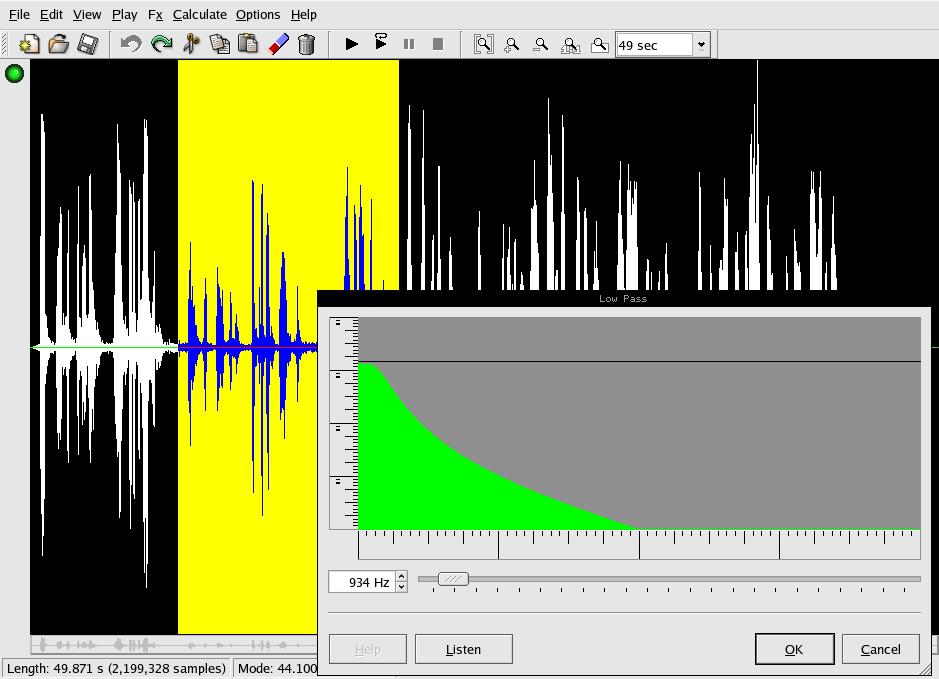The width and height of the screenshot is (939, 679).
Task: Save the file using the floppy icon
Action: (x=87, y=44)
